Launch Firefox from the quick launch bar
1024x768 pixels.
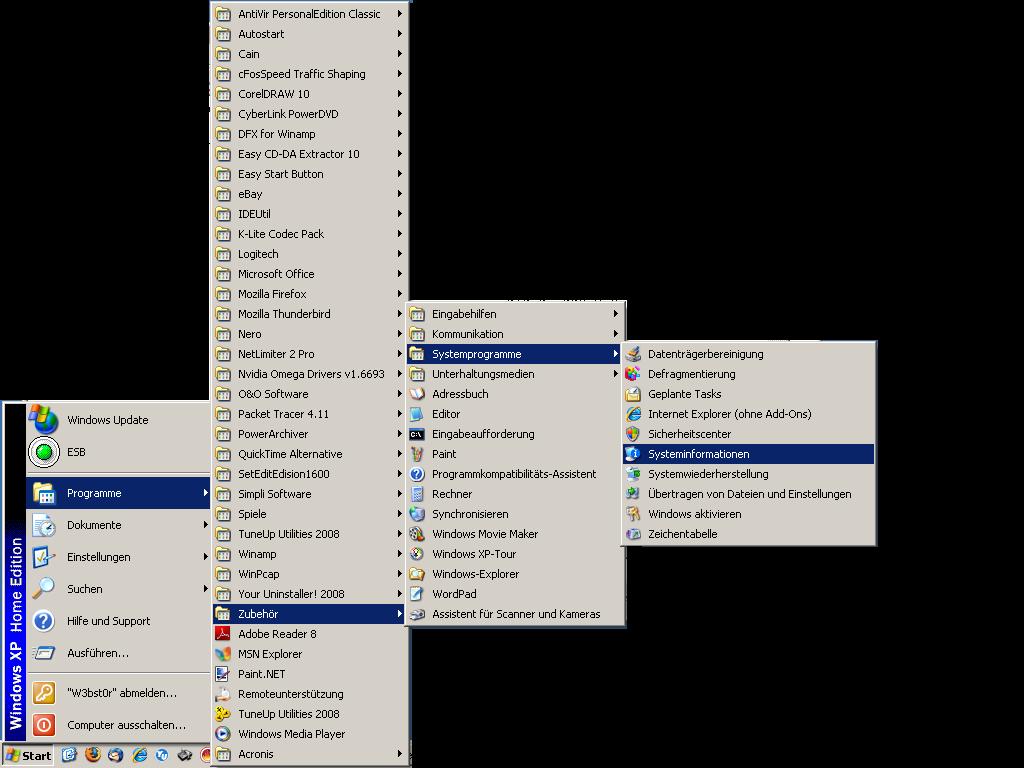coord(93,755)
